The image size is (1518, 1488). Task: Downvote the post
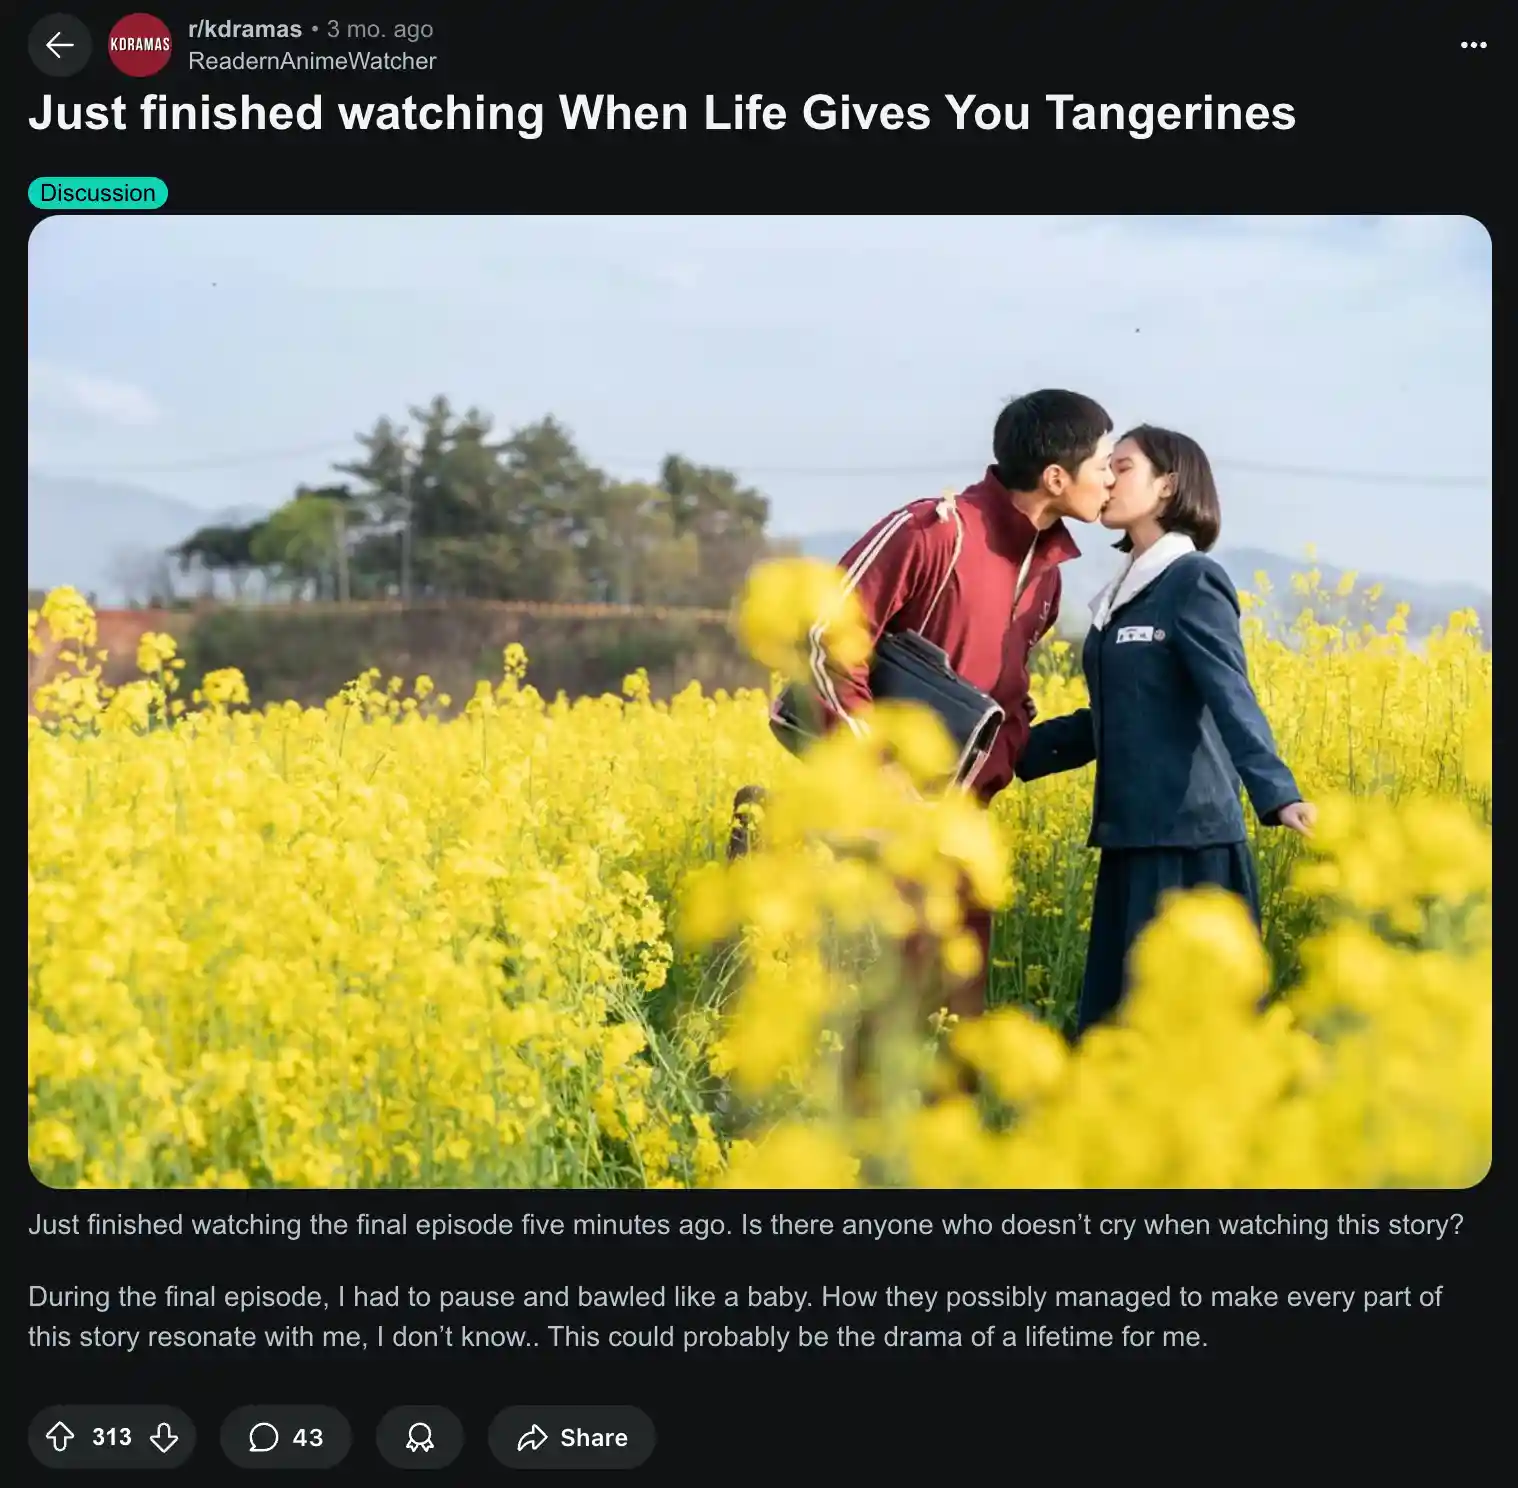(164, 1437)
